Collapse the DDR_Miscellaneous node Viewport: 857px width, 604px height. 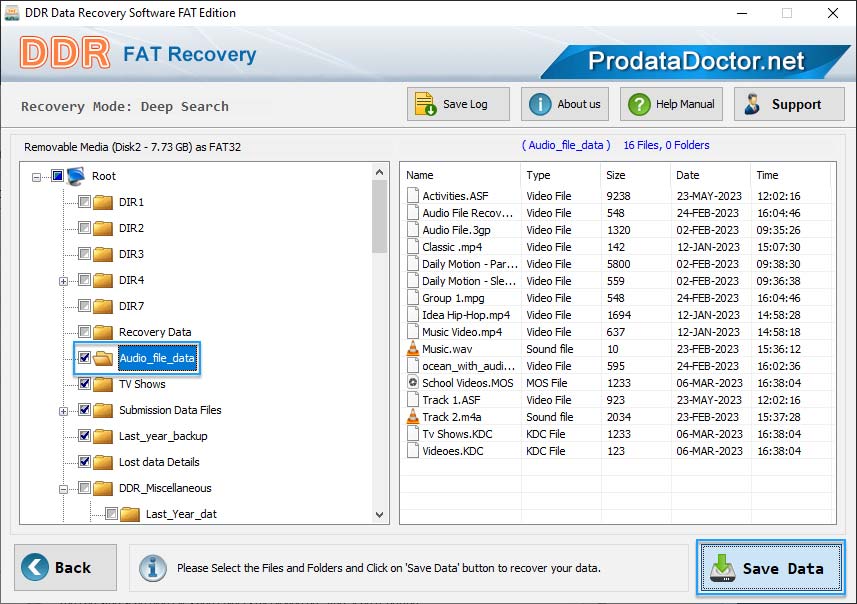click(x=63, y=489)
